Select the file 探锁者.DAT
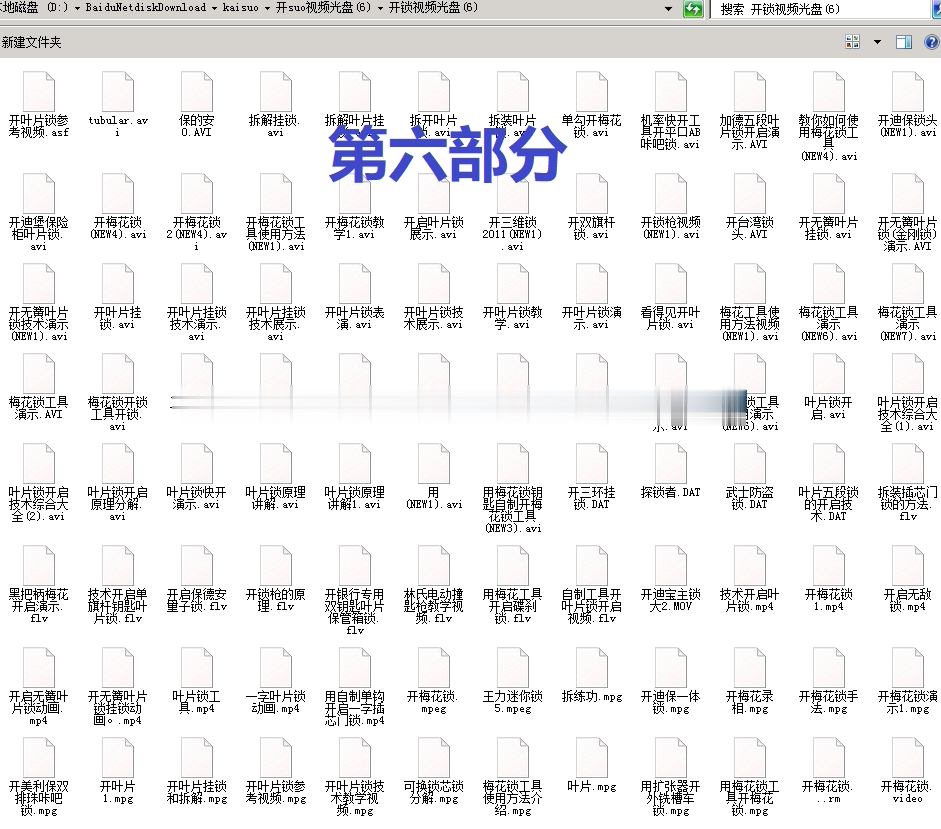This screenshot has width=941, height=829. coord(670,471)
